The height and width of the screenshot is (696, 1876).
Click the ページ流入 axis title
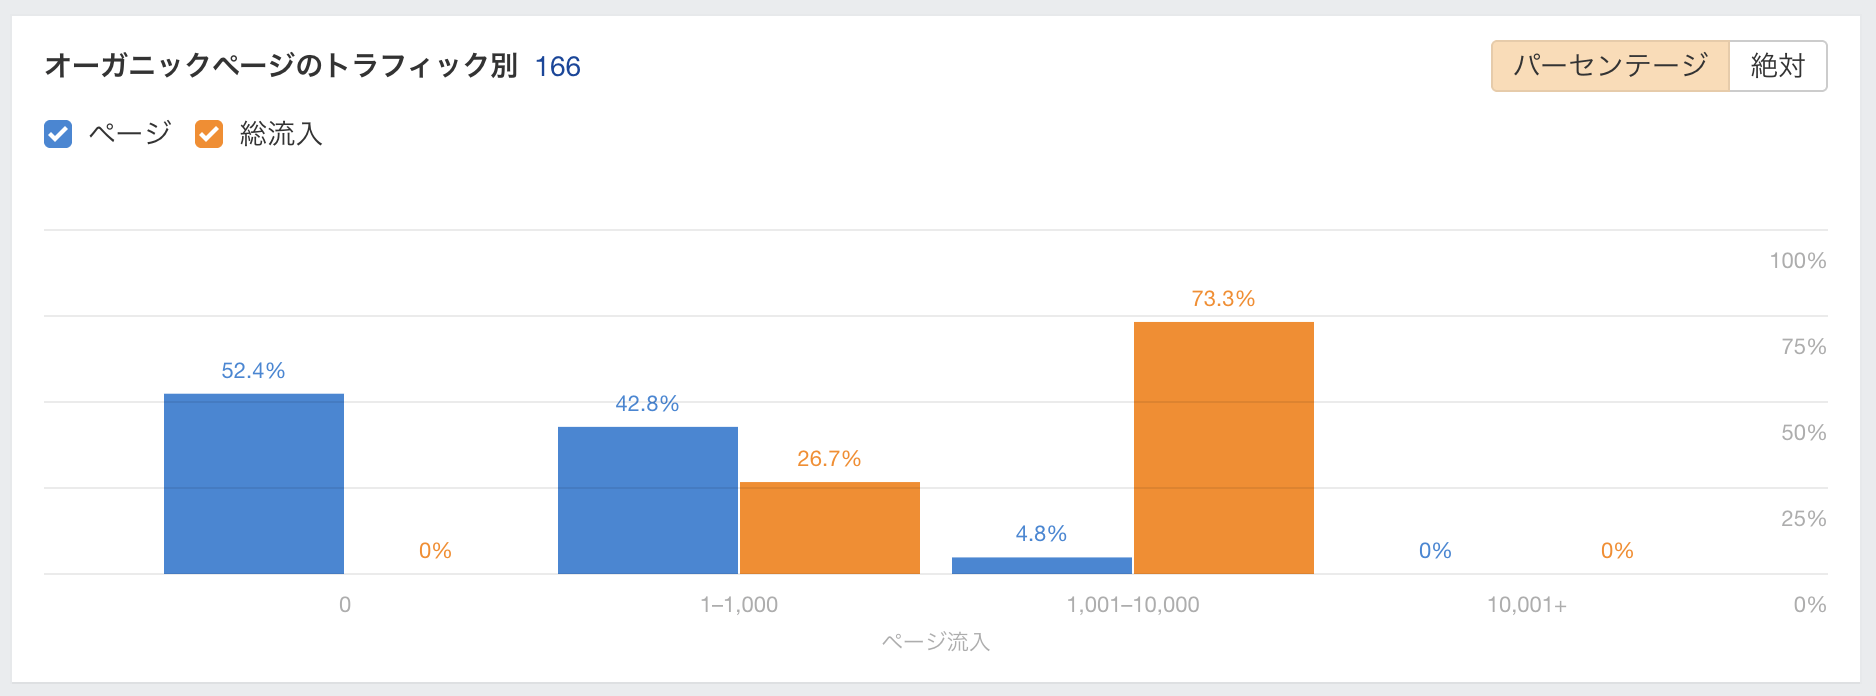936,642
